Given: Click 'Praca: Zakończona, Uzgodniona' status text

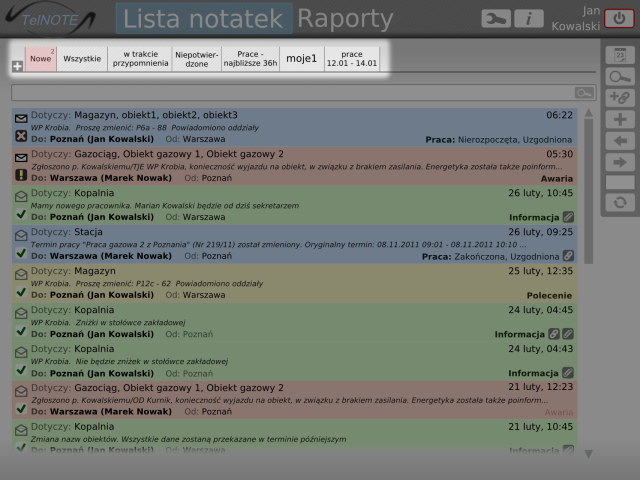Looking at the screenshot, I should (x=491, y=256).
